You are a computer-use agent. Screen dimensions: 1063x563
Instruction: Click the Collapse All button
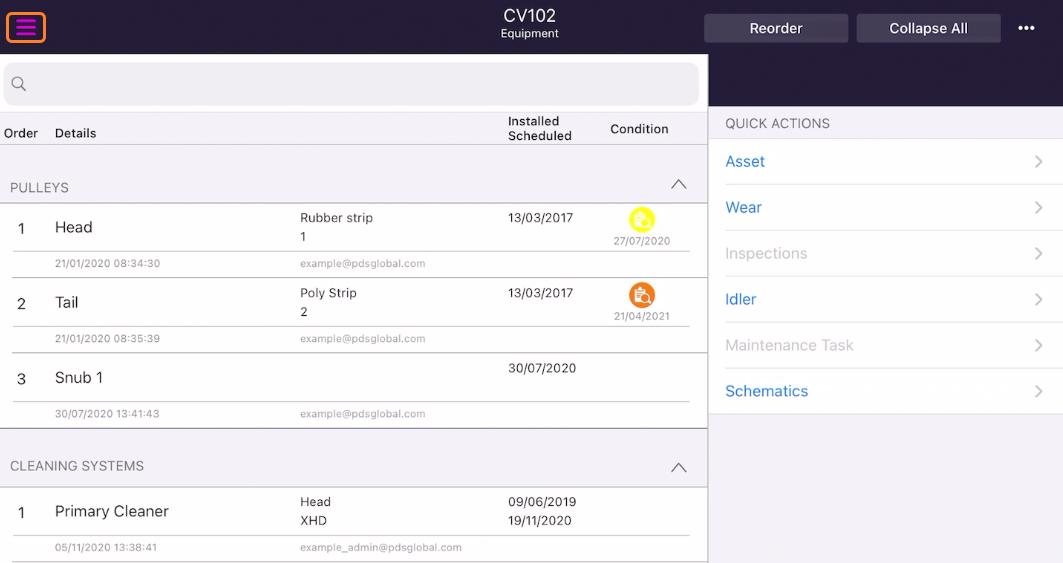click(x=928, y=28)
